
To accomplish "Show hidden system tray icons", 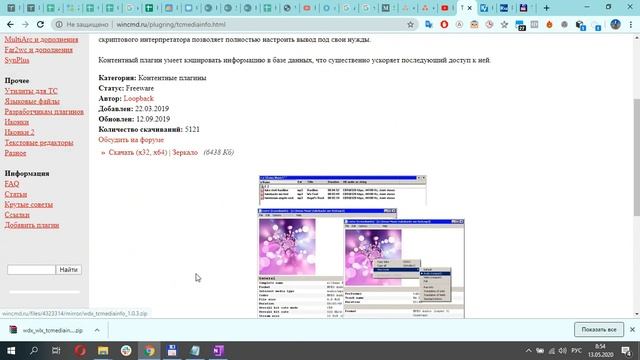I will [x=529, y=351].
